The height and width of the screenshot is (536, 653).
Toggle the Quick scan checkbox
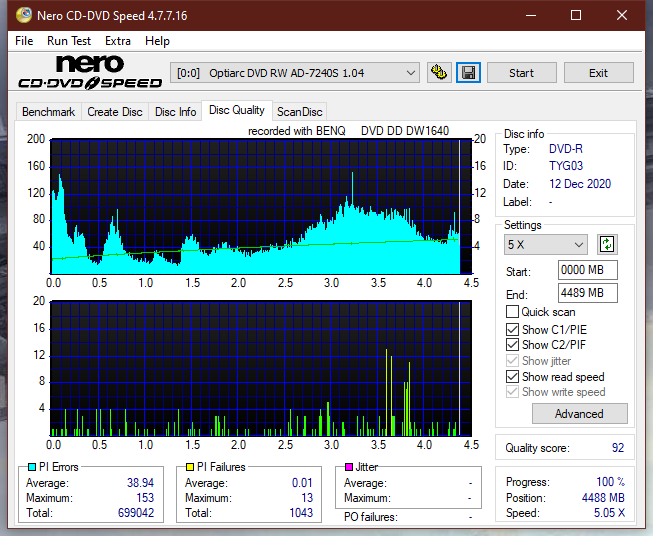pos(512,312)
